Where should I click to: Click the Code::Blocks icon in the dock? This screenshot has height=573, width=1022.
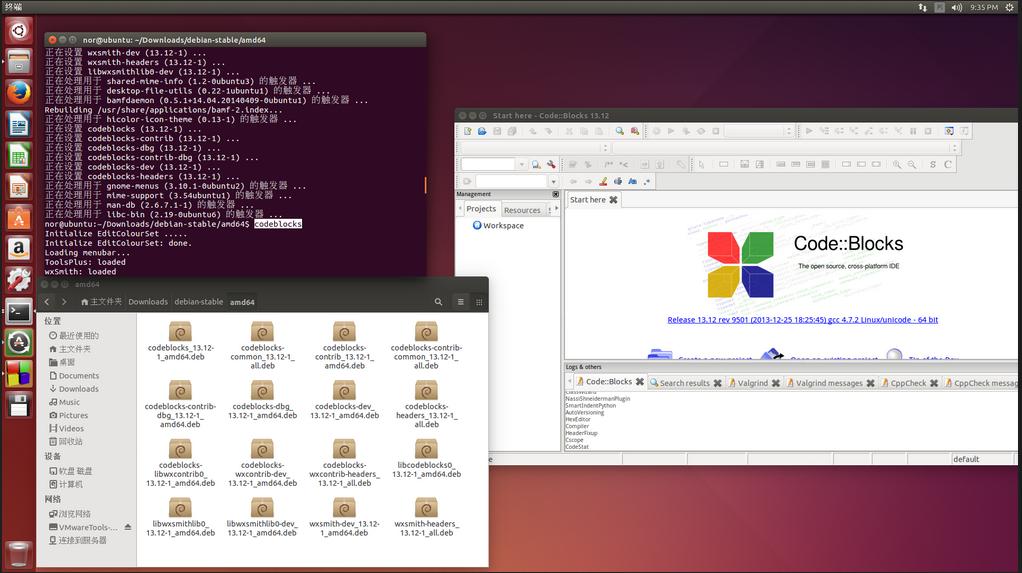[19, 374]
